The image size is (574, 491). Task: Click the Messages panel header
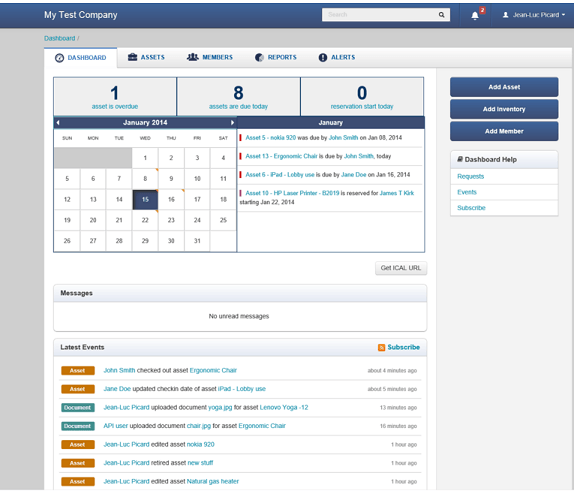click(240, 293)
